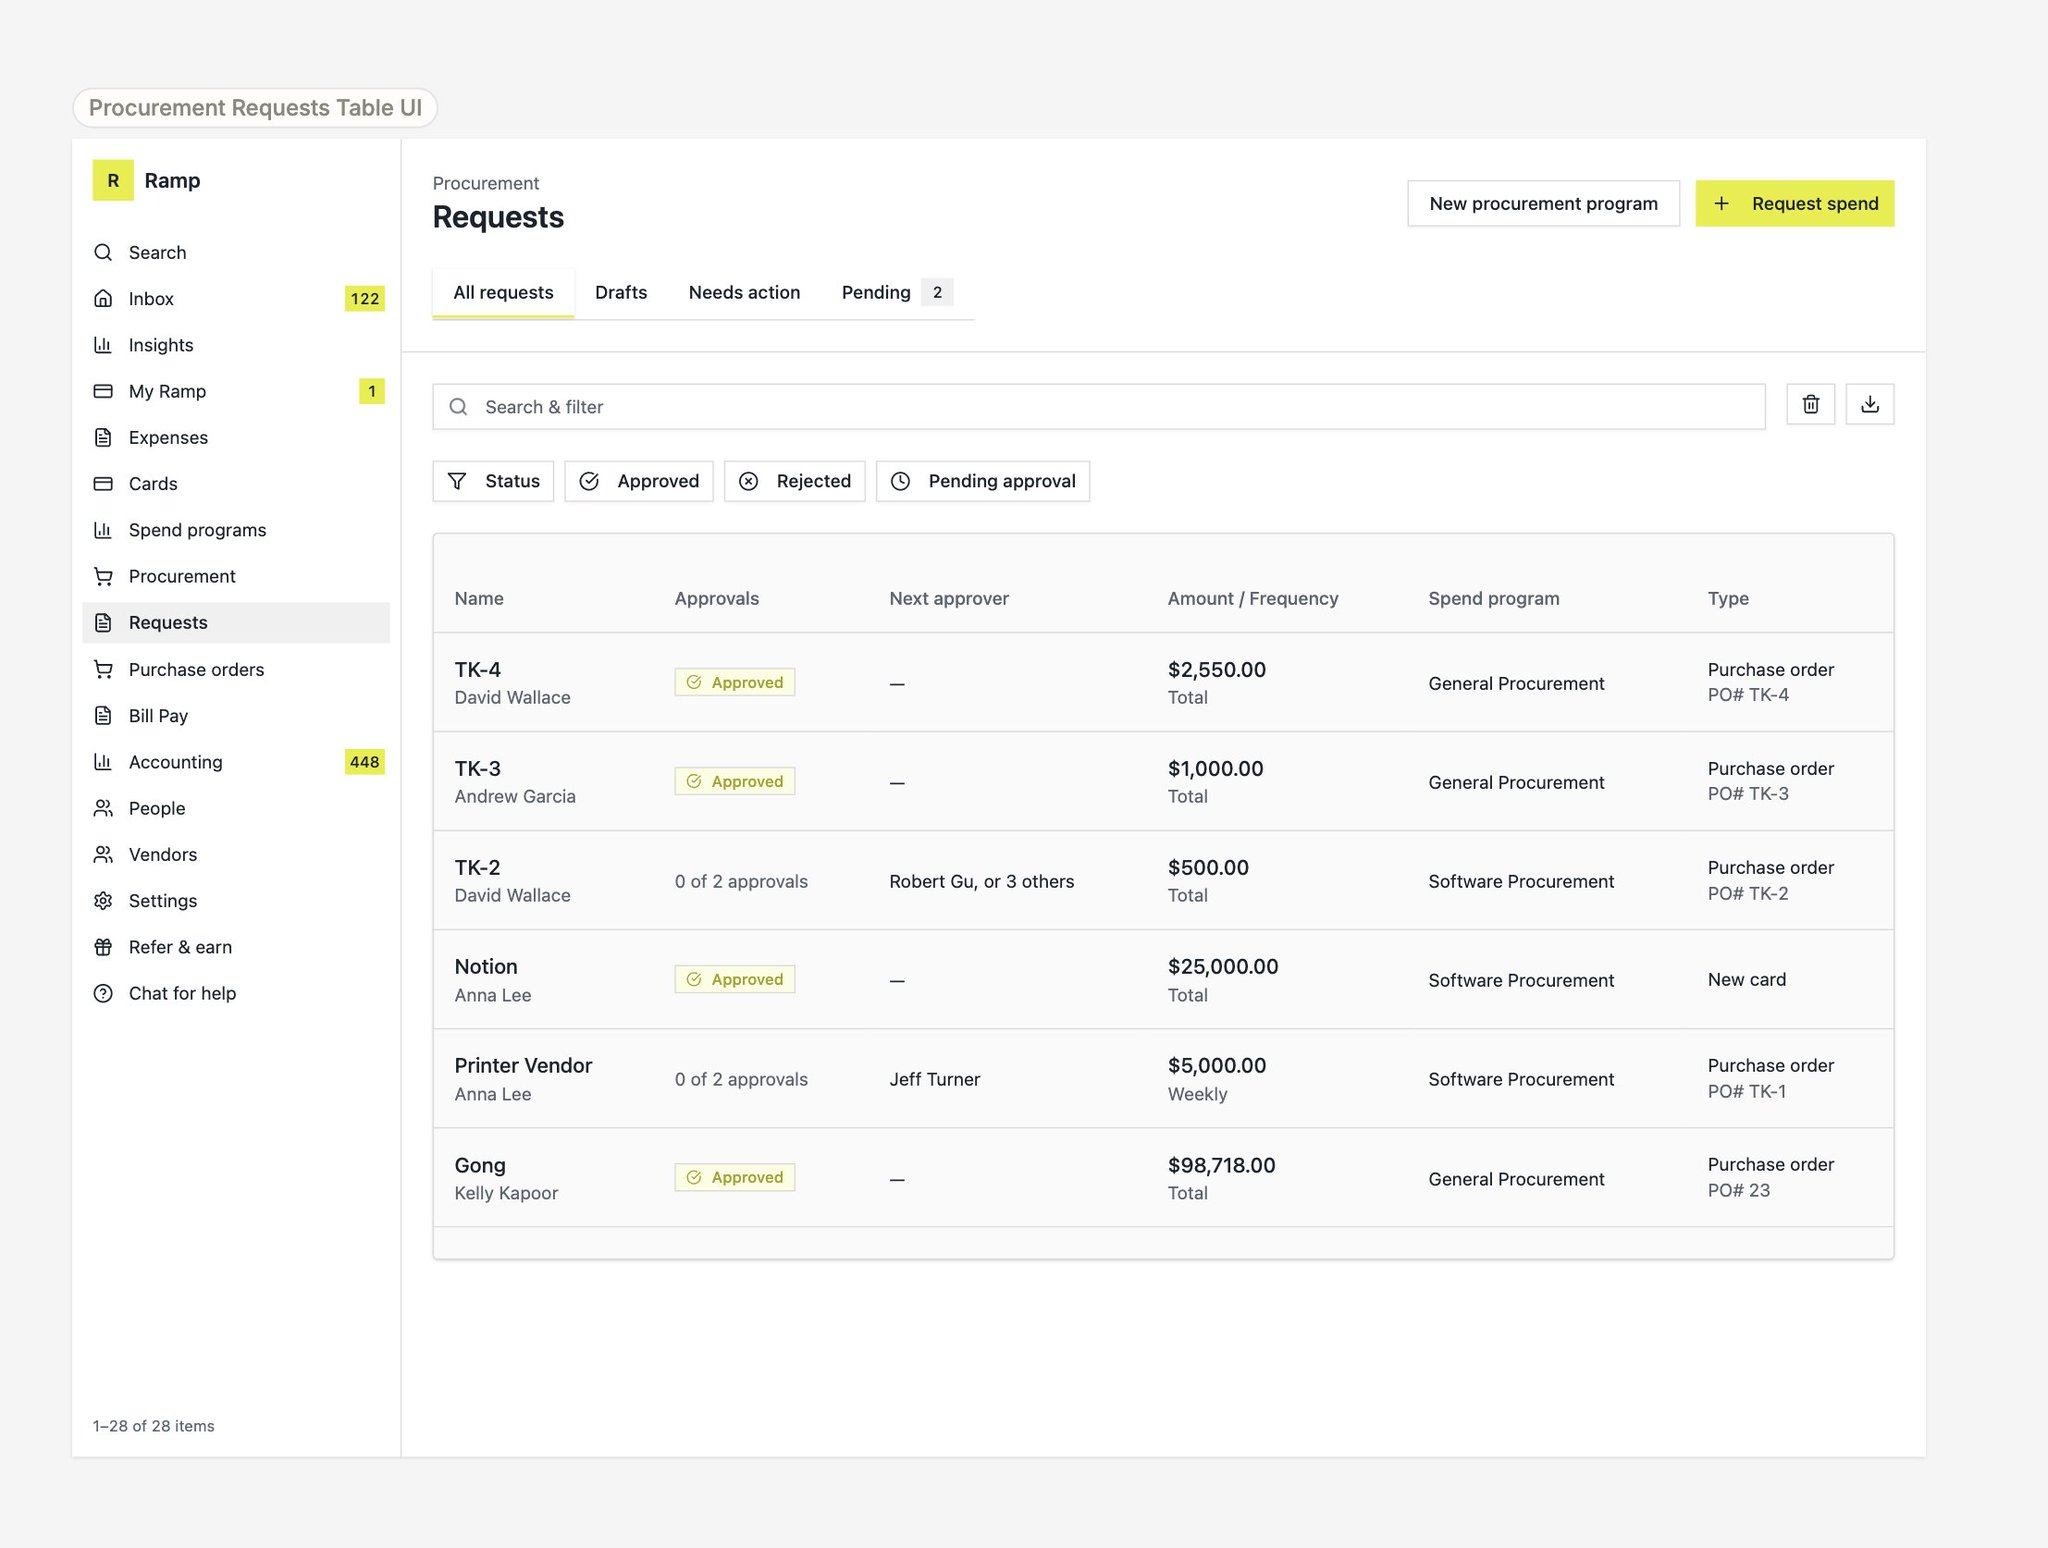Click the 448 badge beside Accounting
Screen dimensions: 2048x1548
365,762
